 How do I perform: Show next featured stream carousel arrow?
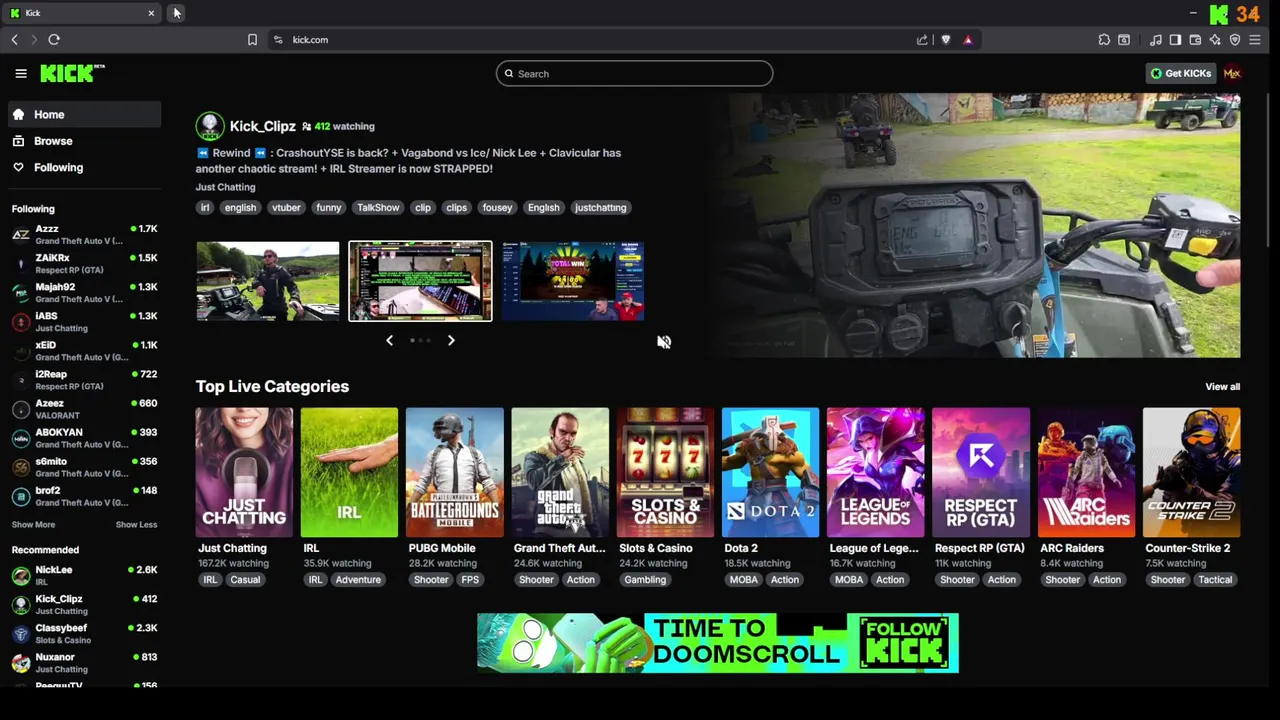coord(451,341)
